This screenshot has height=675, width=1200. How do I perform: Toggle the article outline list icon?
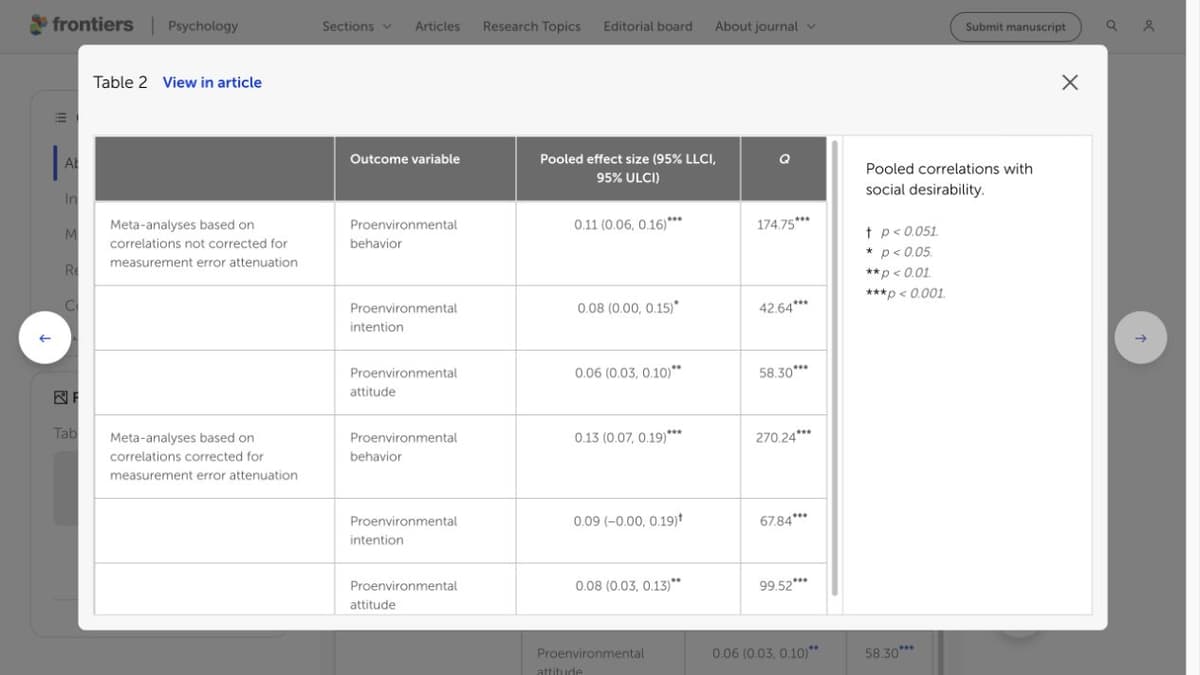tap(60, 117)
